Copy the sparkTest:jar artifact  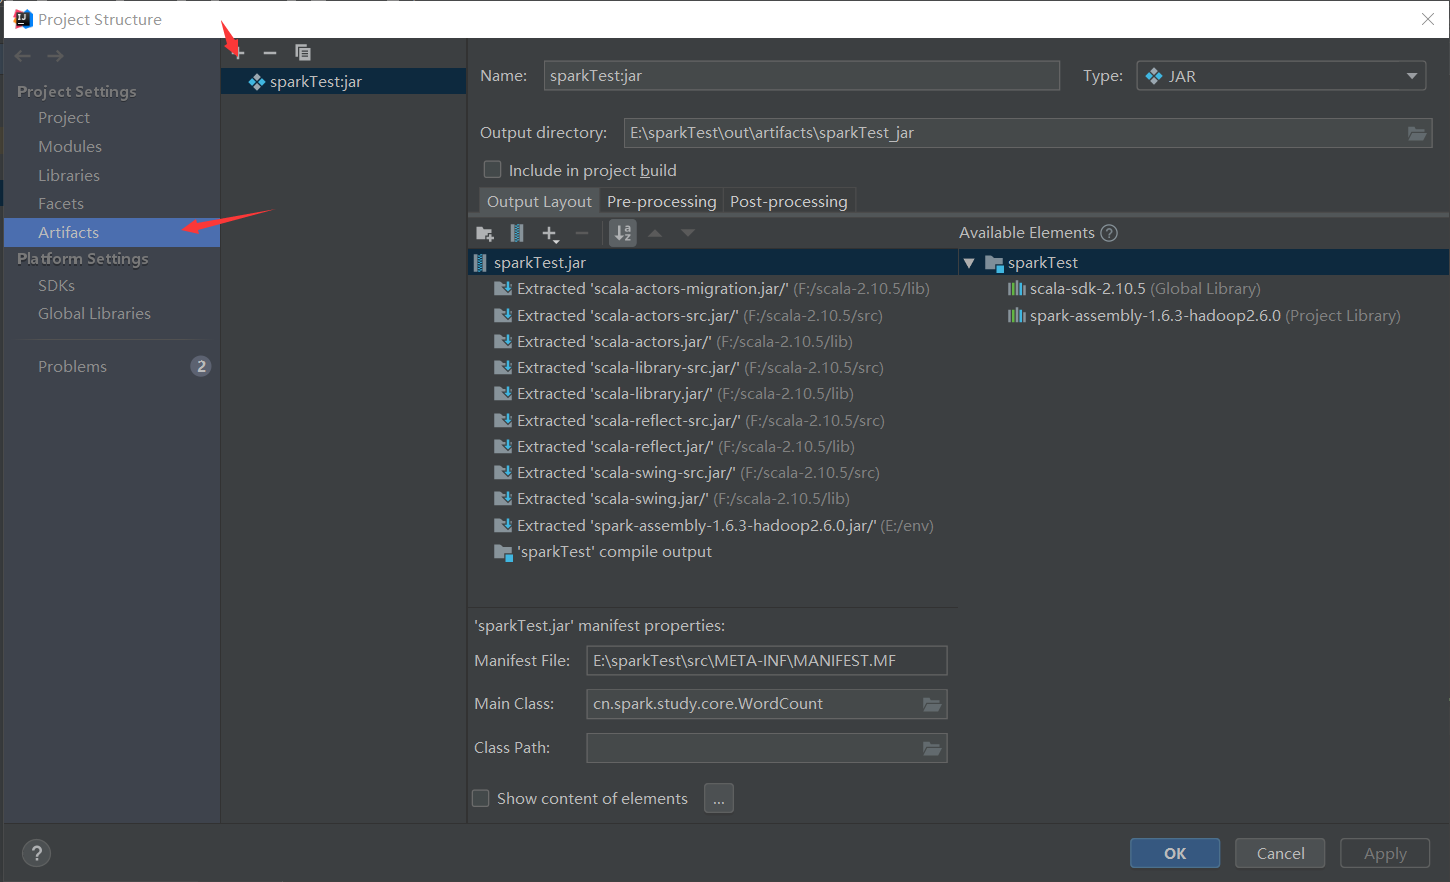click(x=303, y=52)
